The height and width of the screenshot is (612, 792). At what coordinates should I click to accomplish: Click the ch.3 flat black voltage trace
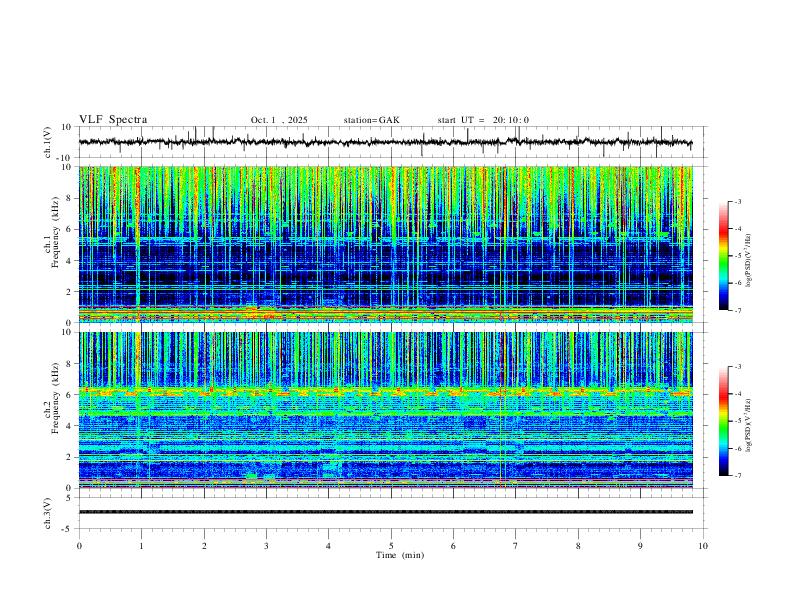(x=385, y=512)
